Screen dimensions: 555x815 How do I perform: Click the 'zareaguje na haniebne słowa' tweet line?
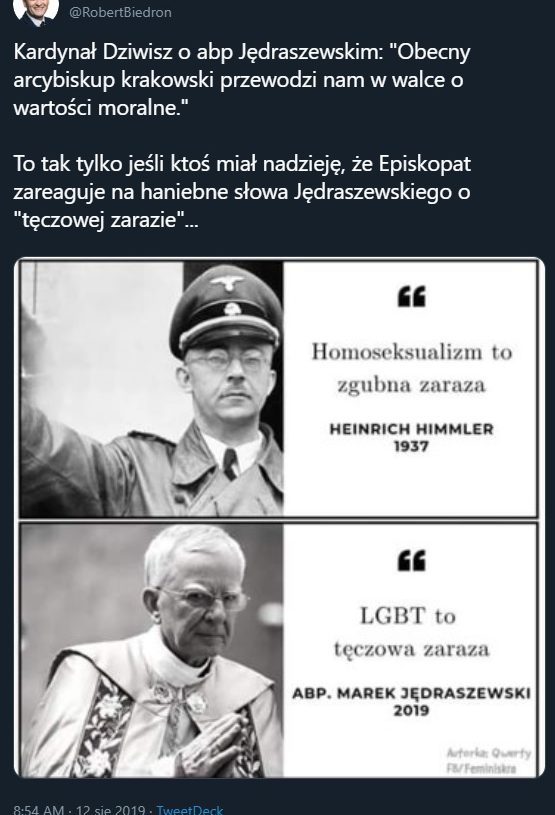(x=242, y=192)
